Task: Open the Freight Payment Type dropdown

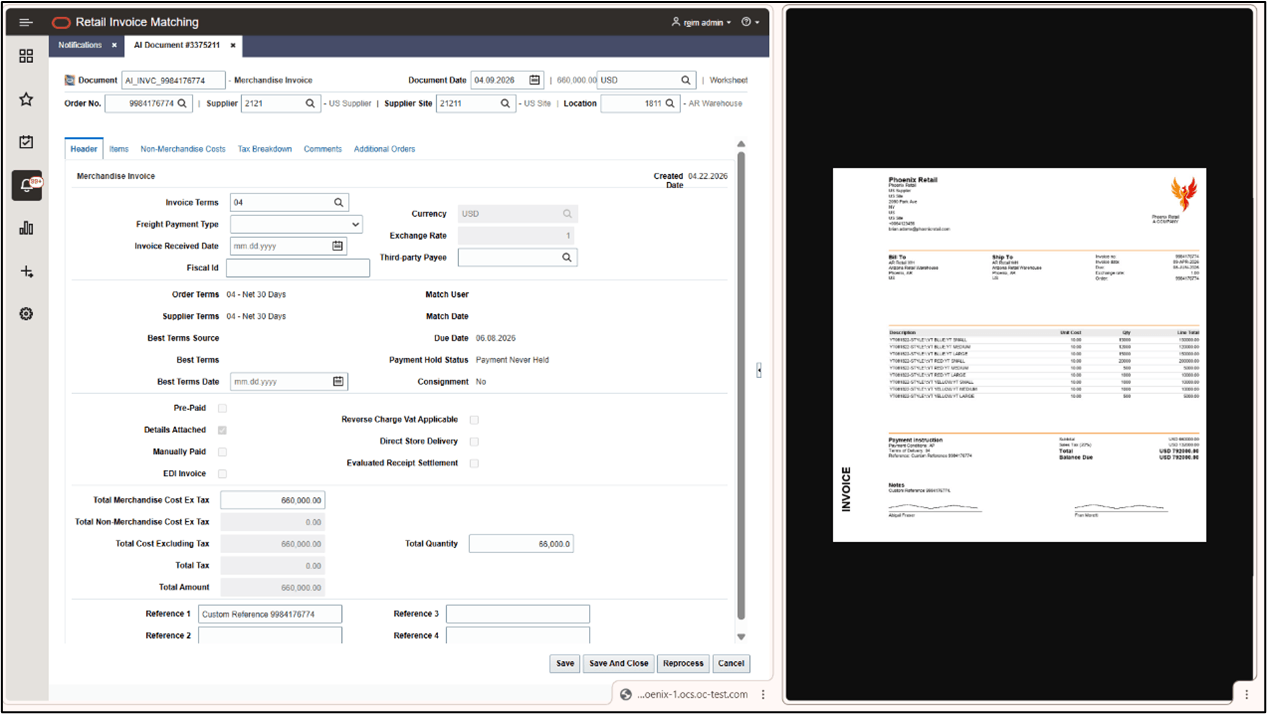Action: [296, 225]
